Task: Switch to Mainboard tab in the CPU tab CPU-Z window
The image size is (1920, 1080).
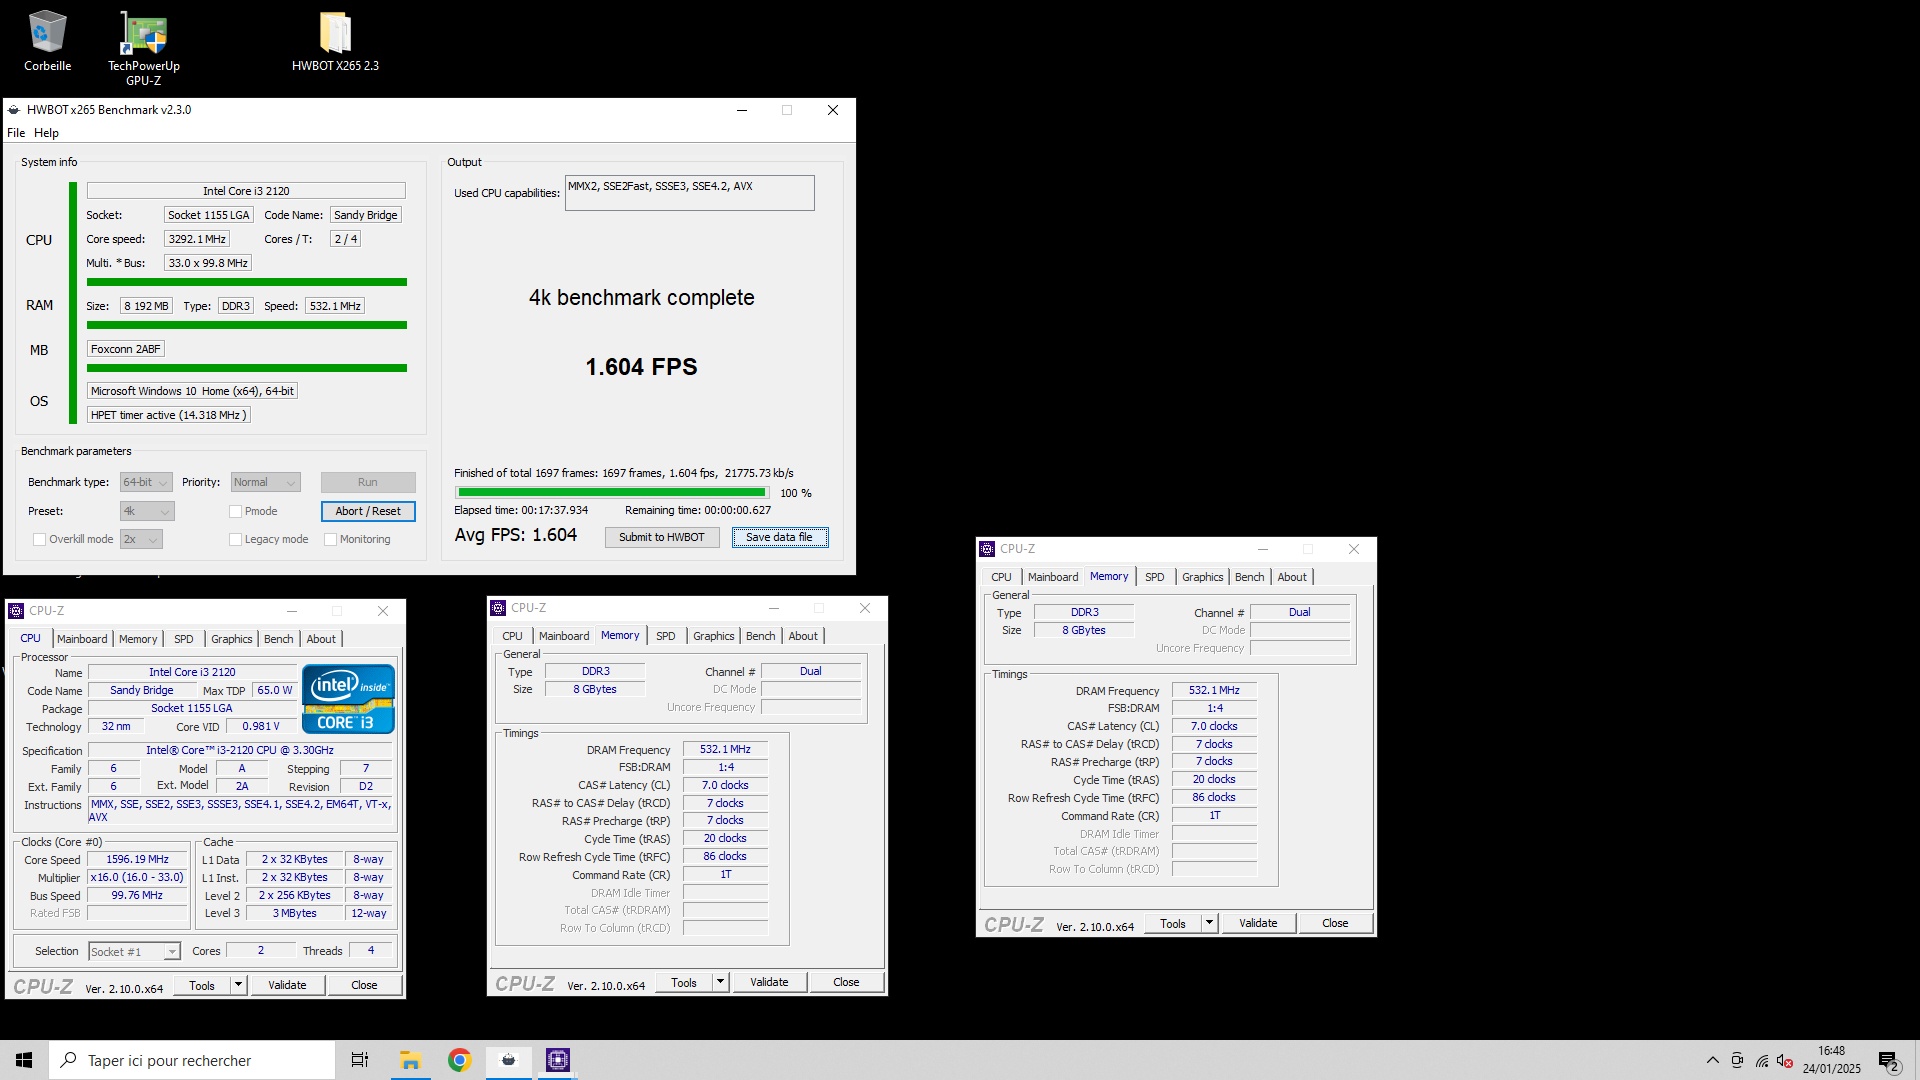Action: coord(82,639)
